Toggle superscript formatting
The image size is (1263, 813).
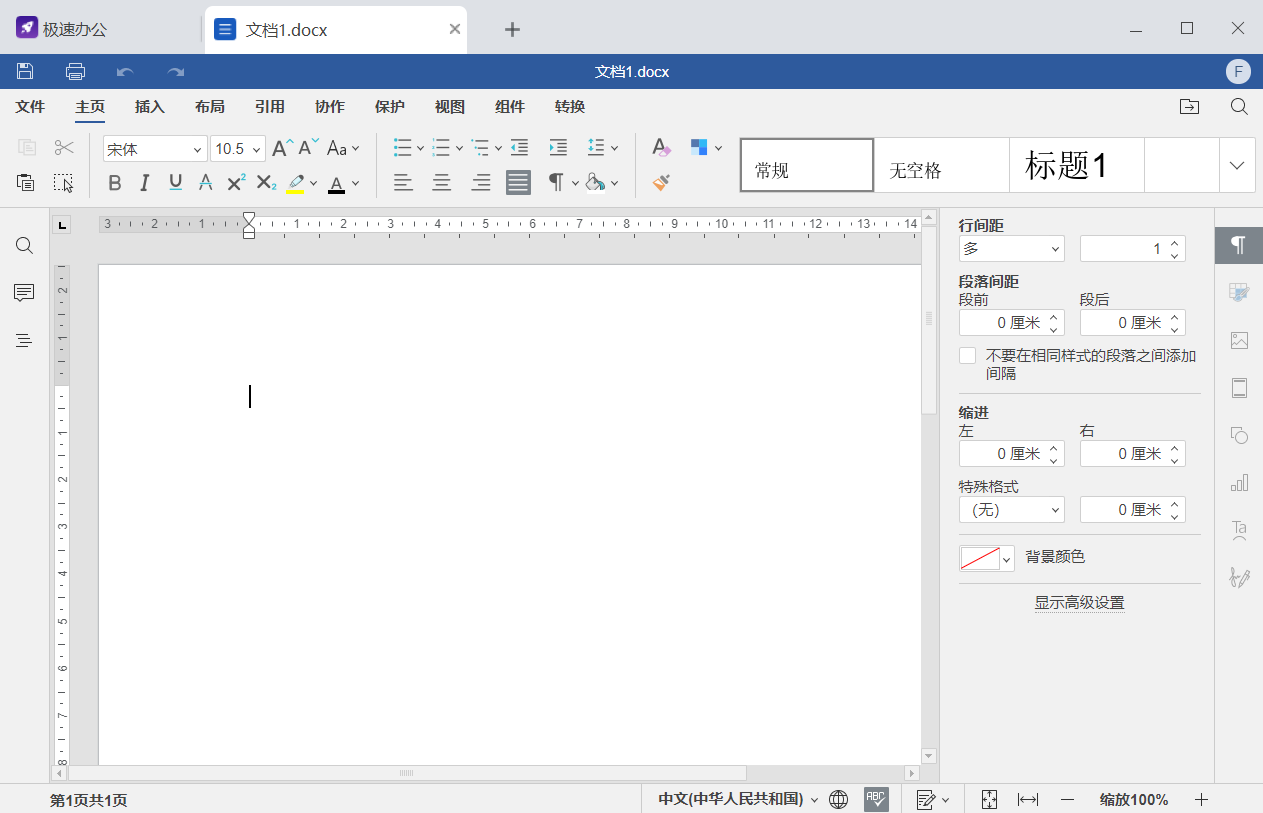[x=236, y=182]
